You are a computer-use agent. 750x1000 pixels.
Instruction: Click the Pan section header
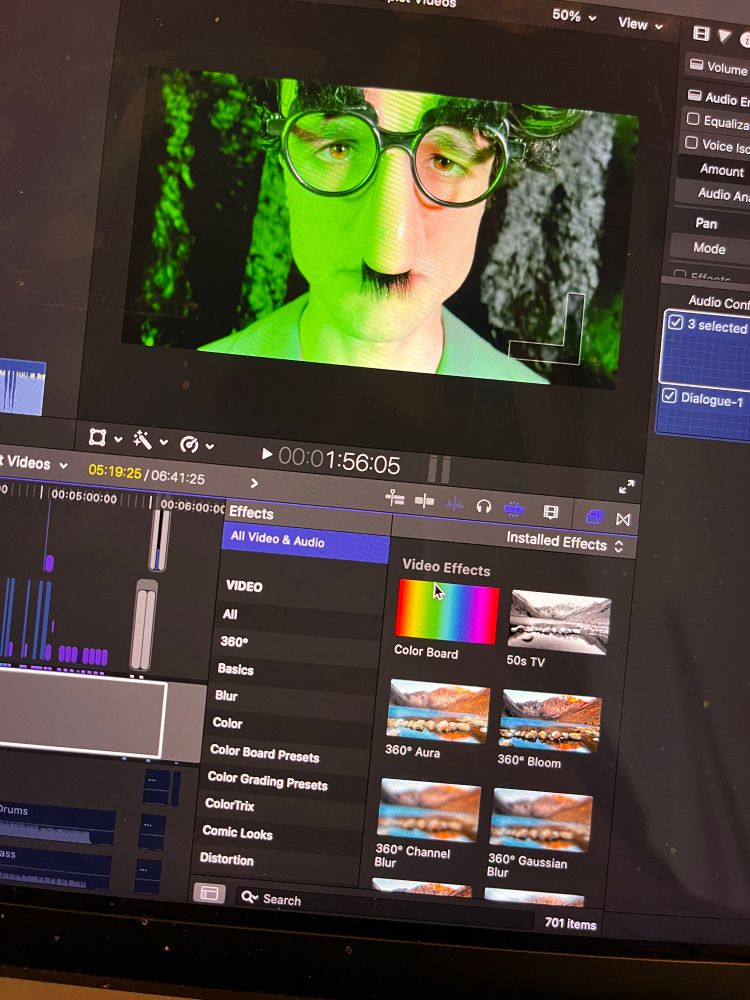(706, 223)
